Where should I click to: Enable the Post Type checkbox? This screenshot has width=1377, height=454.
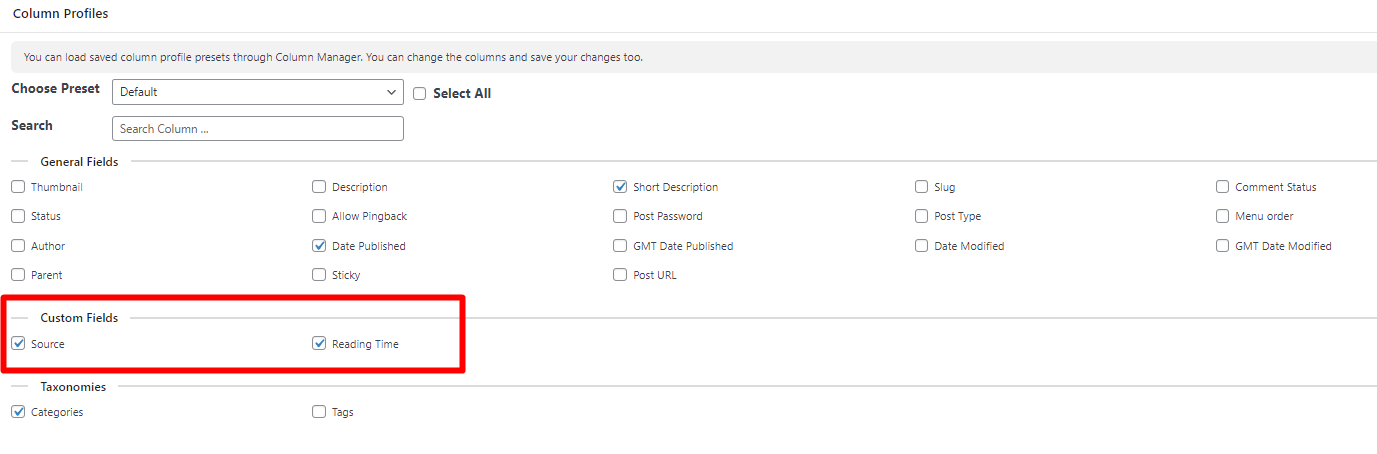pos(921,216)
